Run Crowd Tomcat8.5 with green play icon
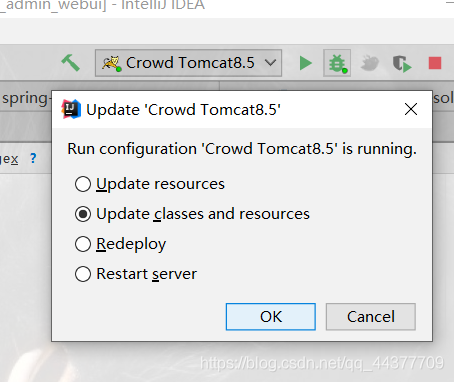 [x=306, y=63]
